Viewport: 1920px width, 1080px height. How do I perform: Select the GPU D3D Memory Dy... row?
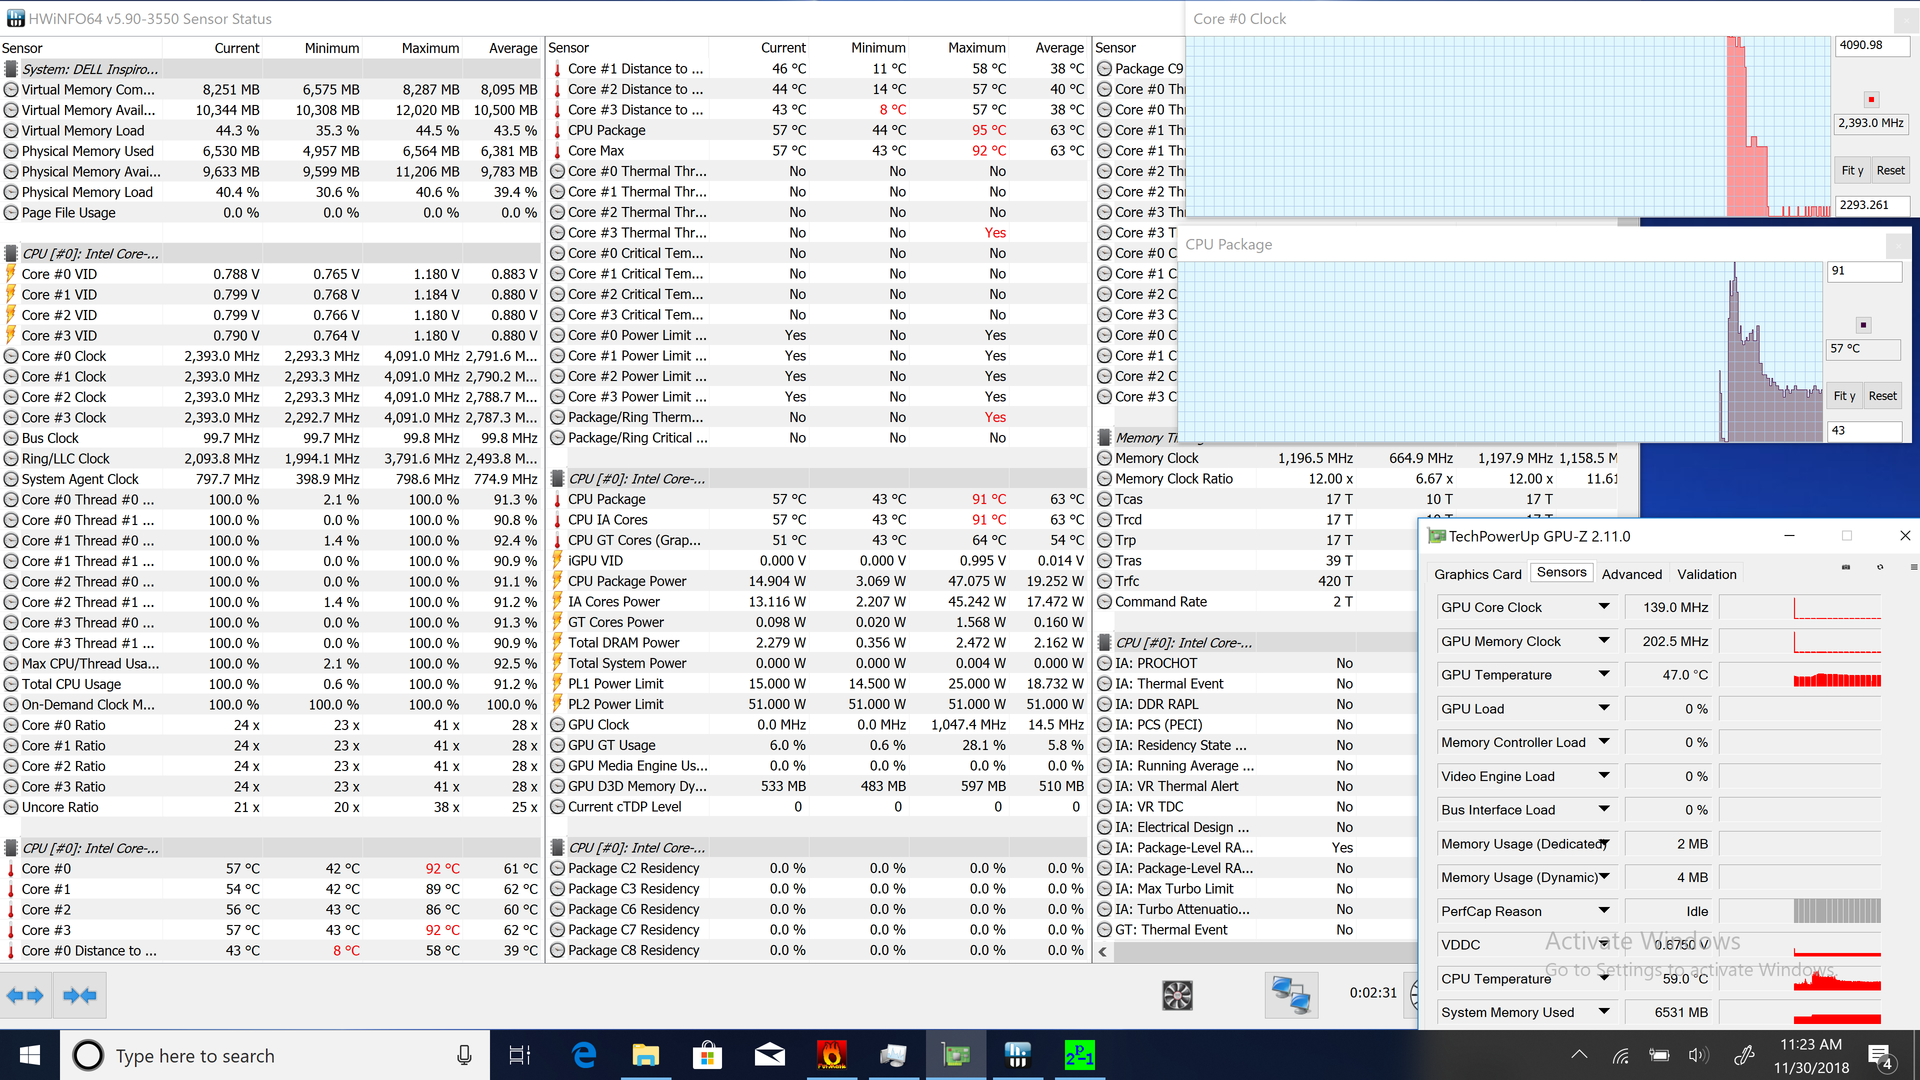(818, 786)
